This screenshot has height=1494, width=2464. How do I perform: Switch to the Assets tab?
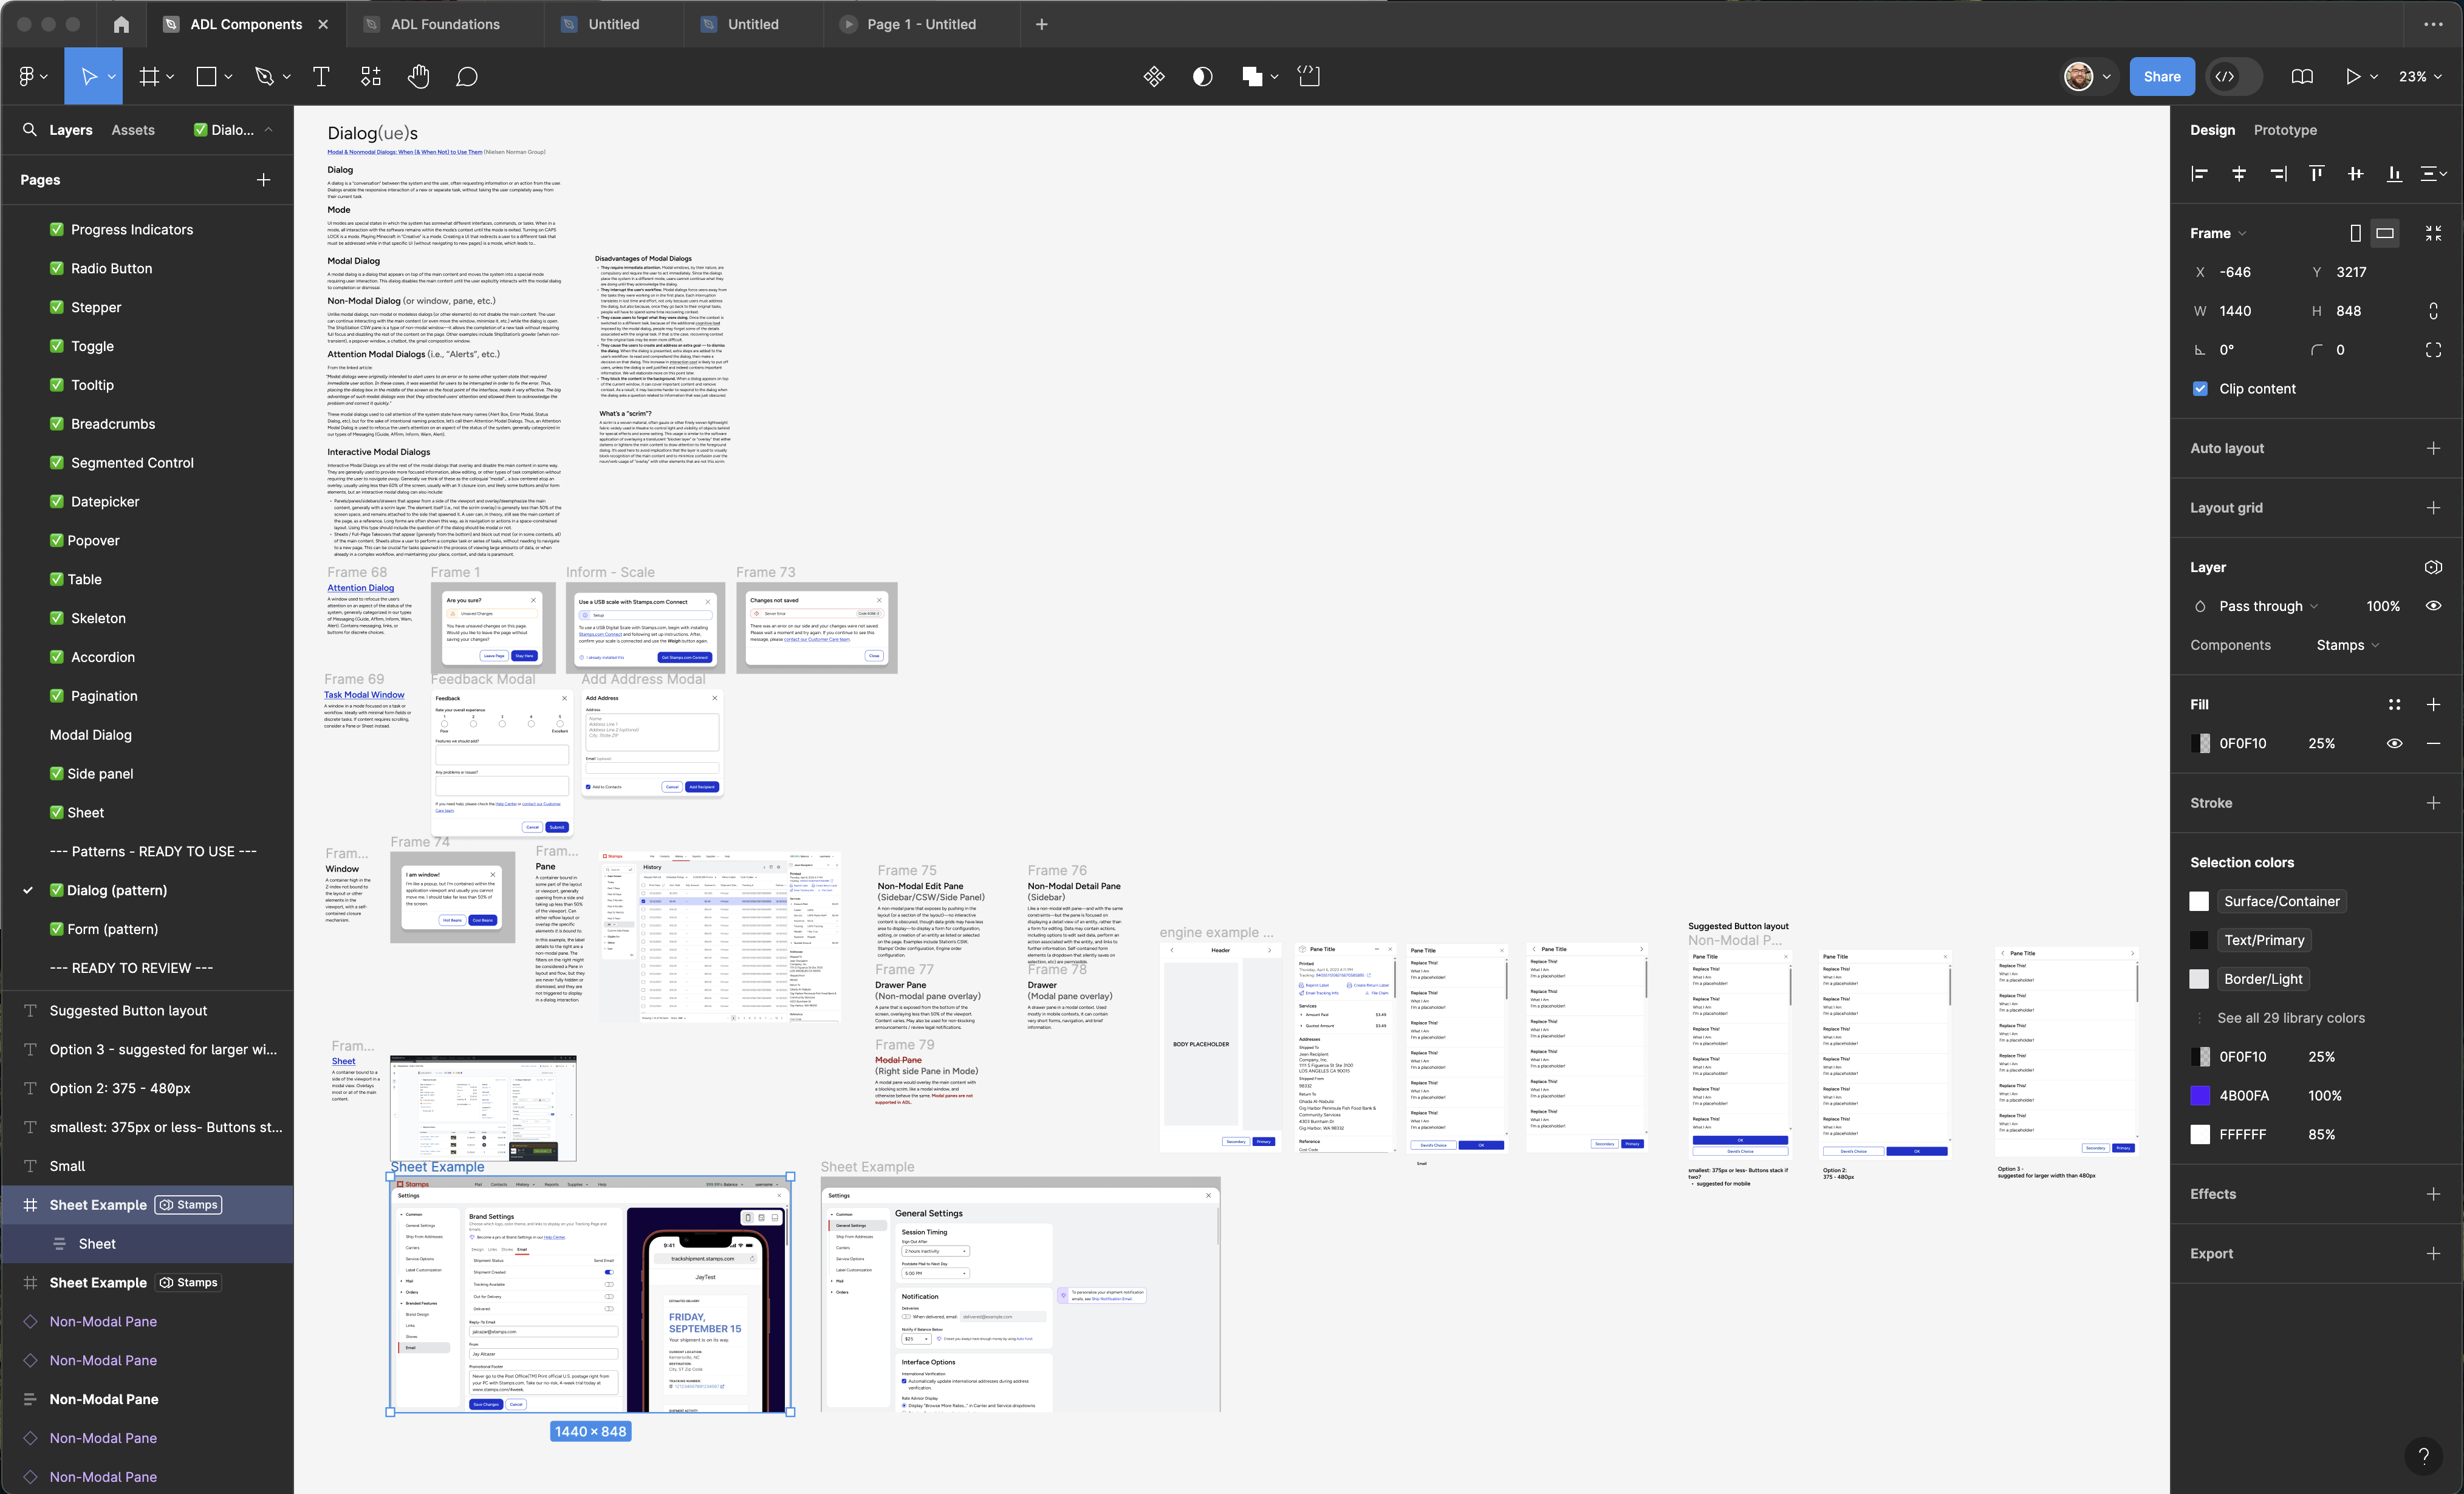point(133,130)
